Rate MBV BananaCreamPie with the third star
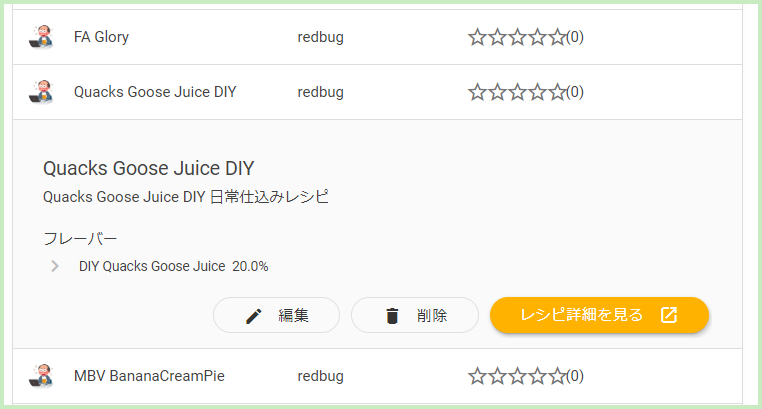762x409 pixels. (517, 376)
